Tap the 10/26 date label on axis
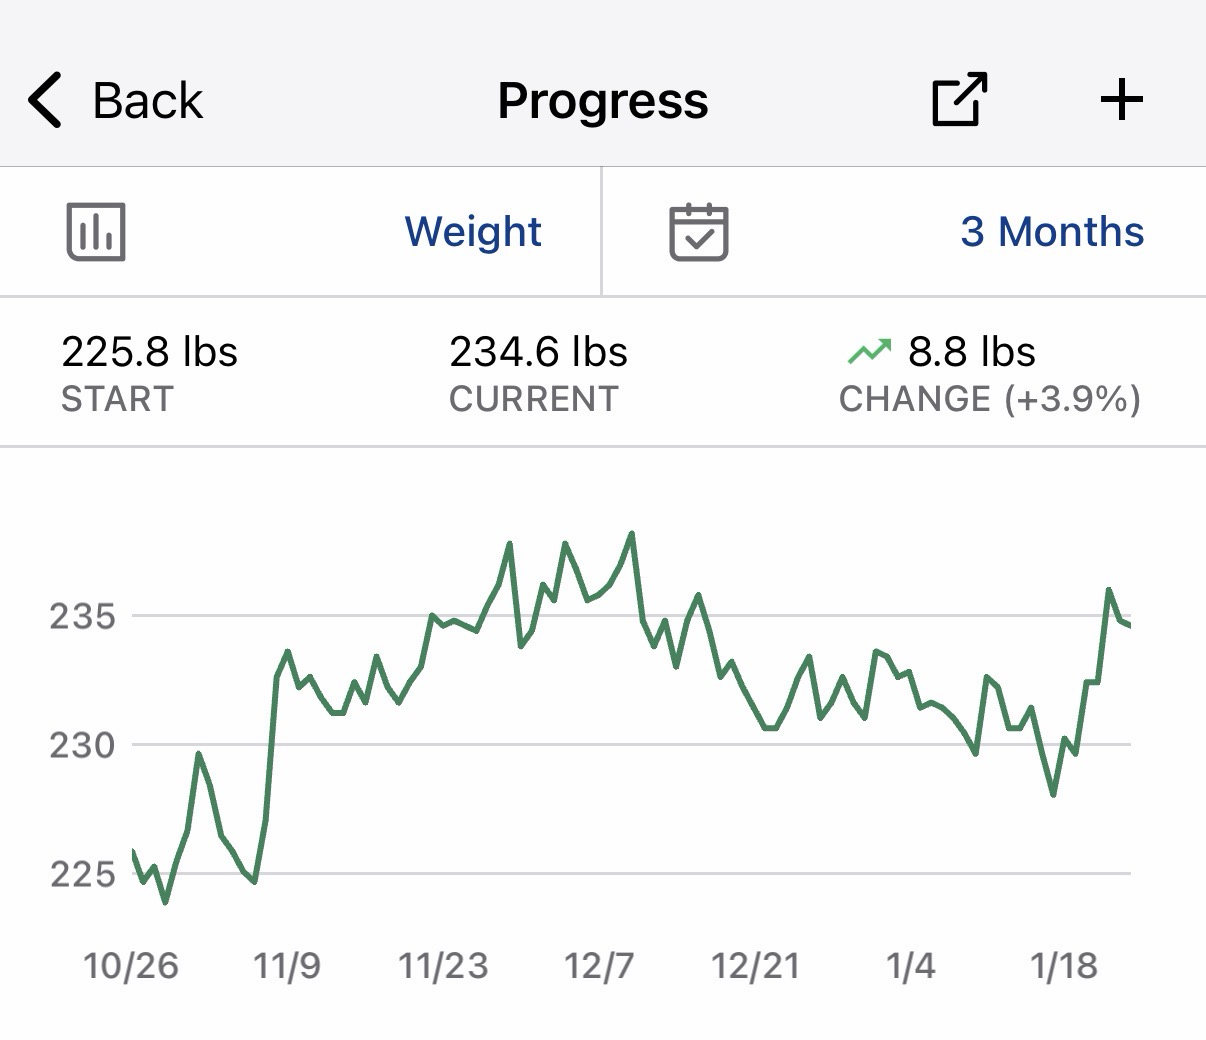 pyautogui.click(x=131, y=966)
